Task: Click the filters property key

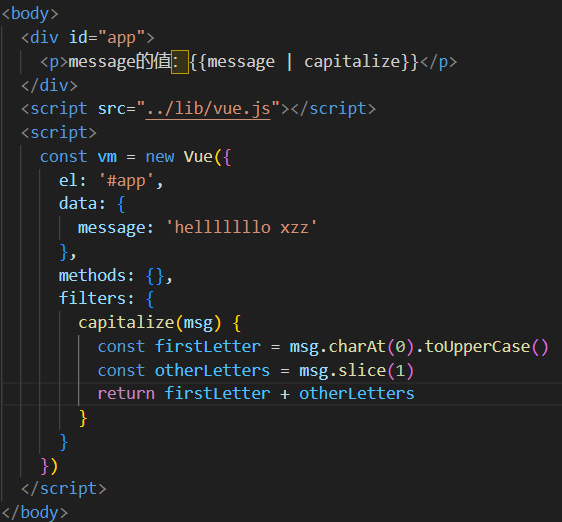Action: [92, 298]
